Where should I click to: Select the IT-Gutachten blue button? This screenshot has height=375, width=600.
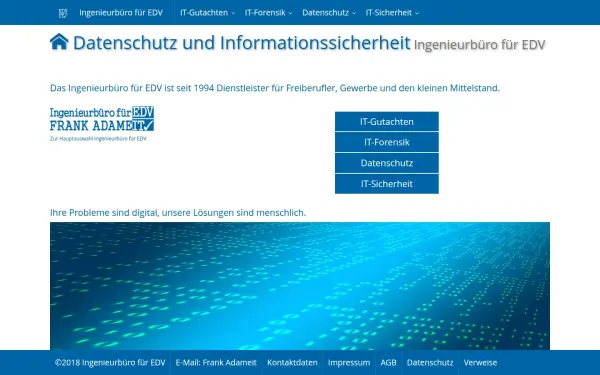[386, 122]
